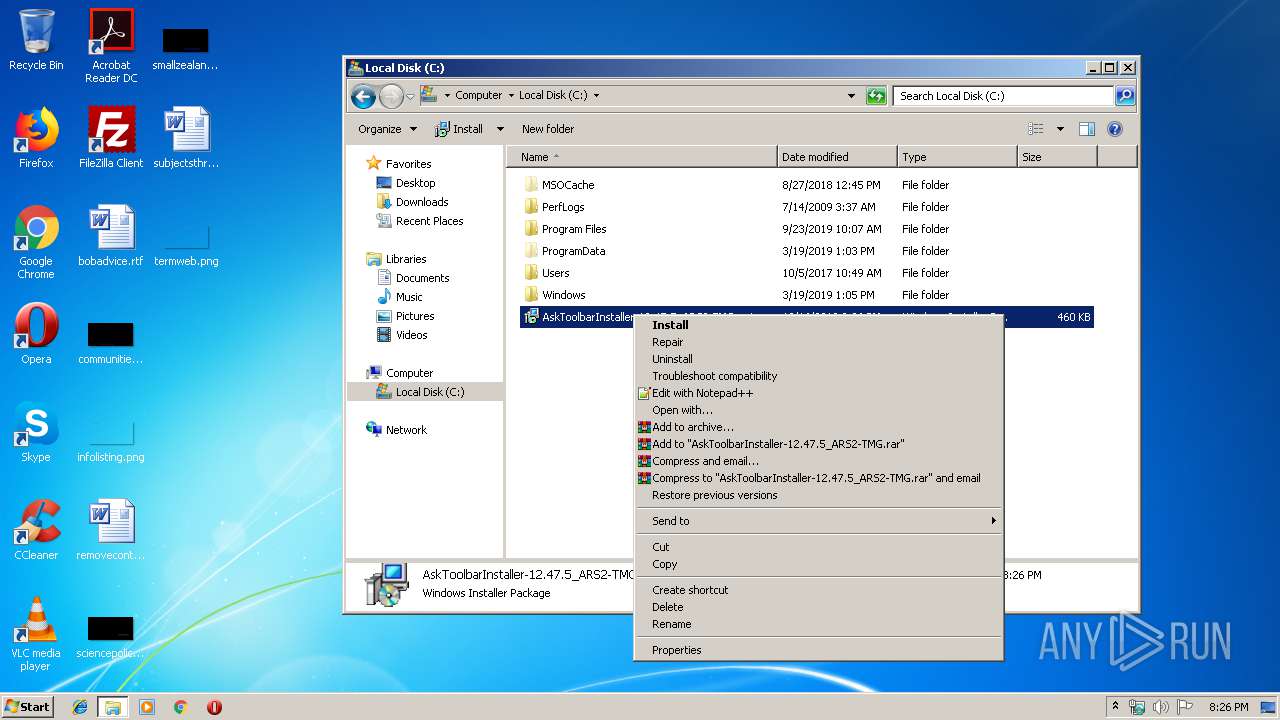
Task: Select the removecont document on desktop
Action: (111, 530)
